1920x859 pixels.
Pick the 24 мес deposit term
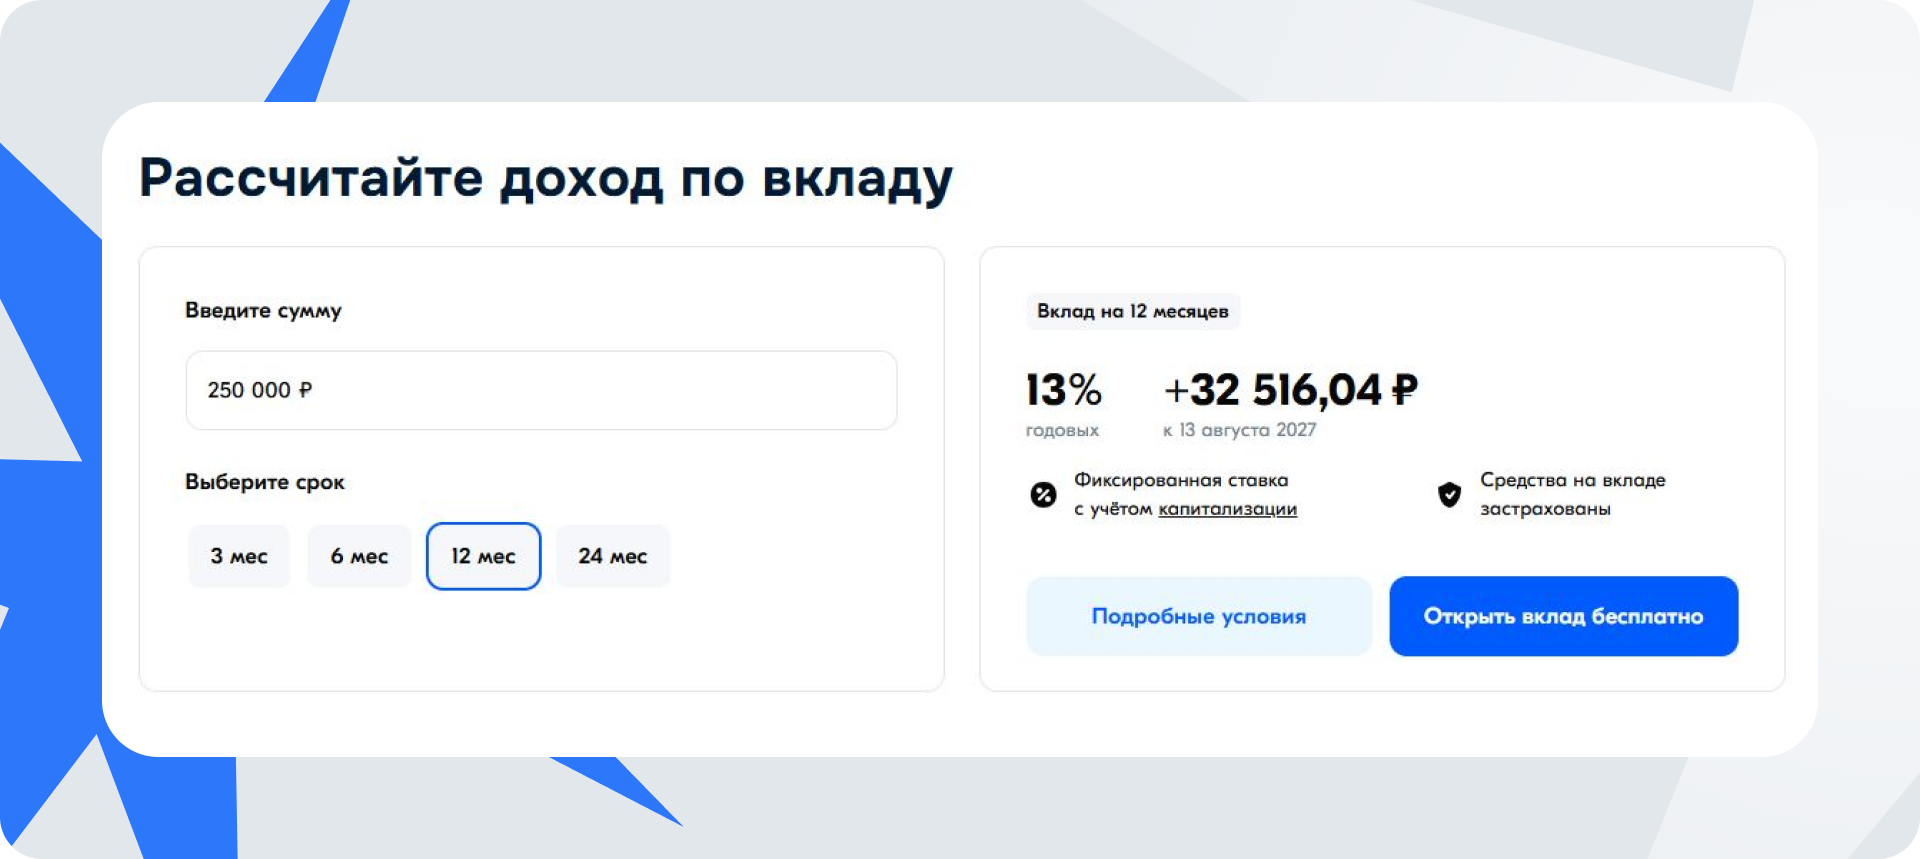(613, 556)
